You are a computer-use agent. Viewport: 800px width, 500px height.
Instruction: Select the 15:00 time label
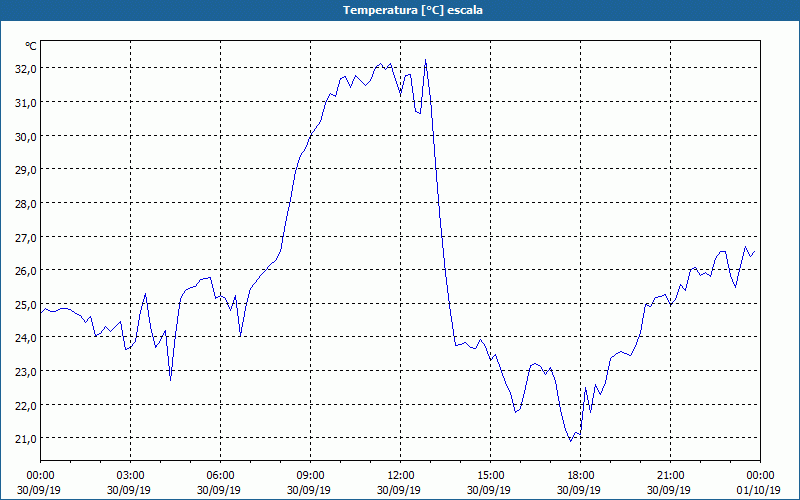point(490,475)
